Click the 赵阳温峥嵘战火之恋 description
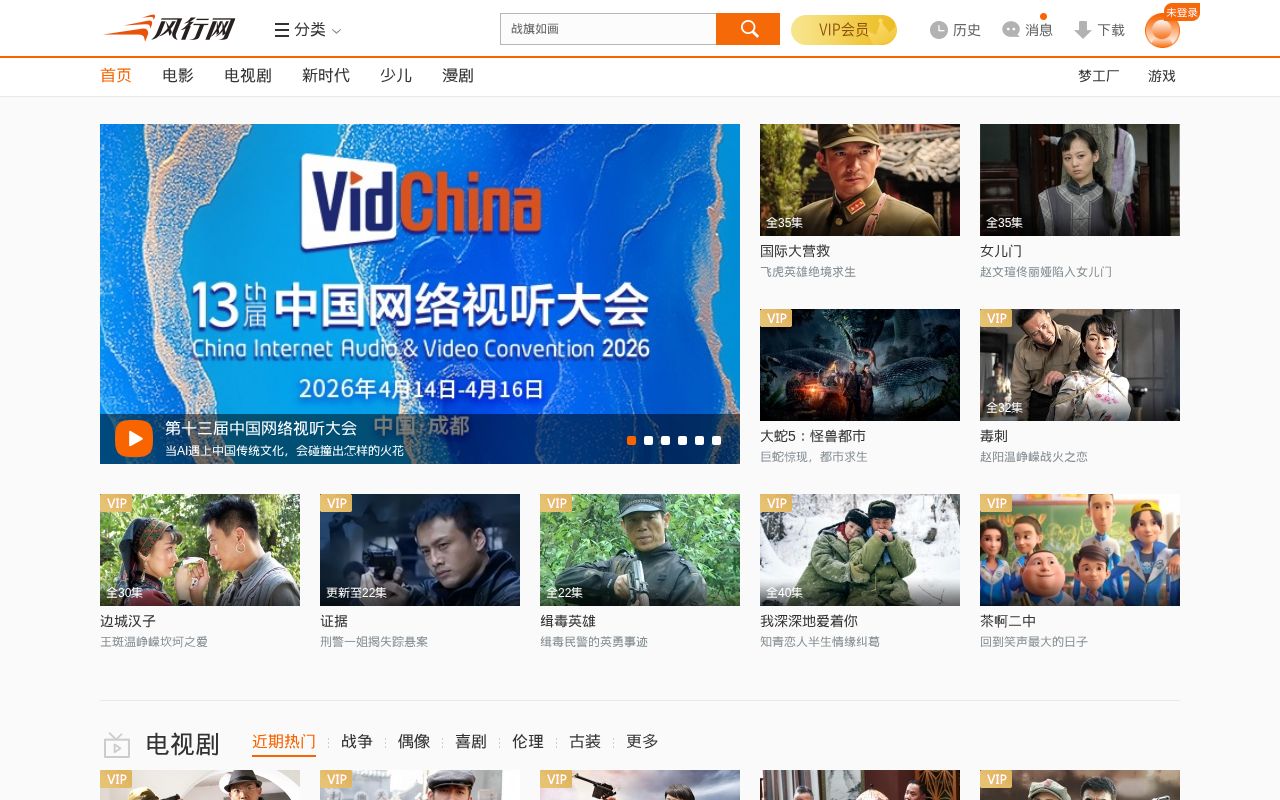The image size is (1280, 800). [x=1034, y=457]
